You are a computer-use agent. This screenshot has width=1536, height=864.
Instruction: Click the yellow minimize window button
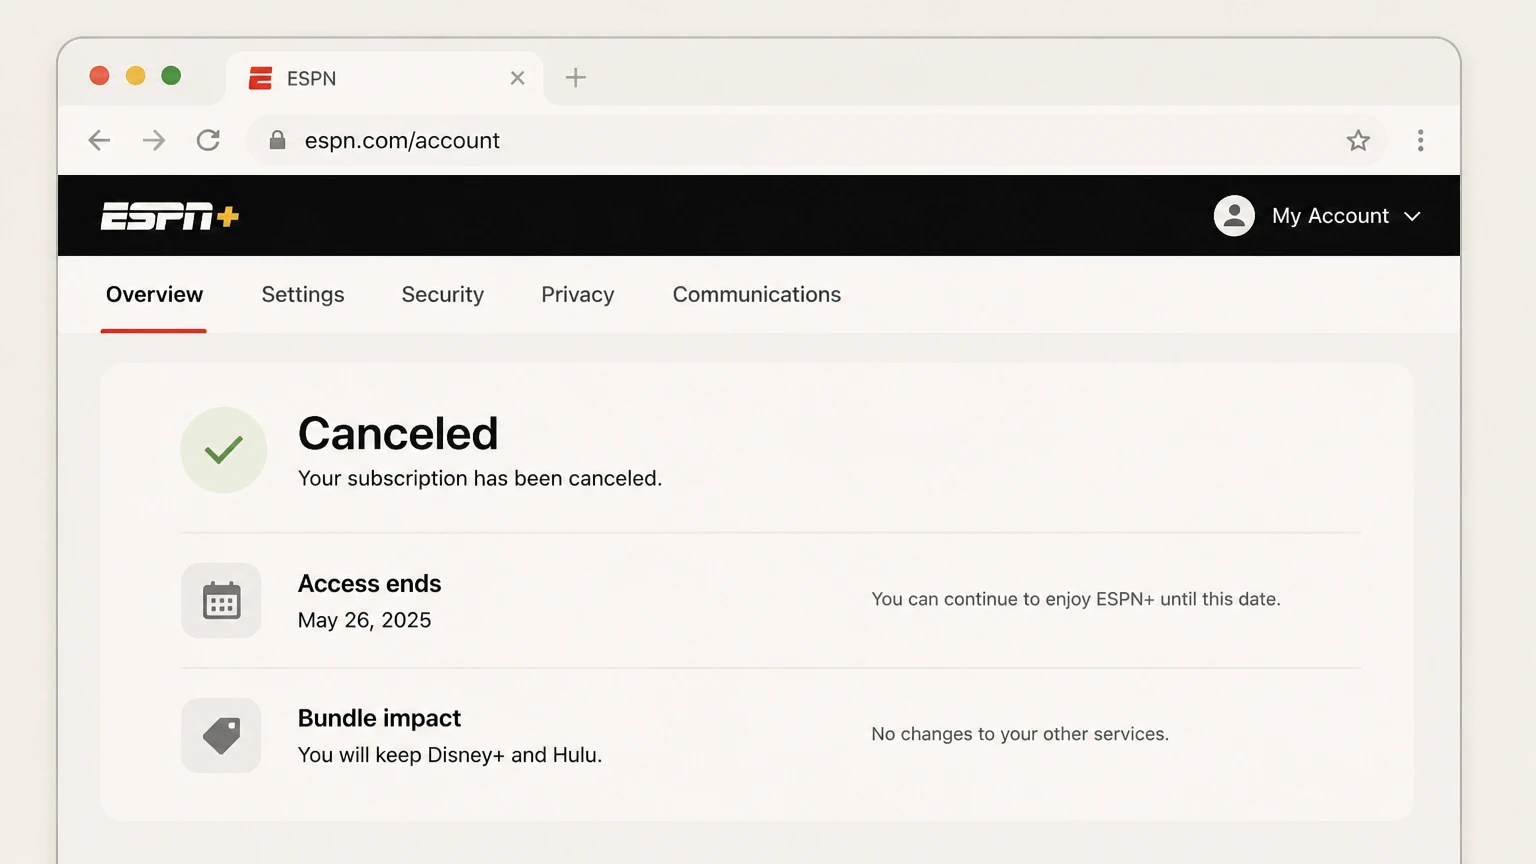(135, 76)
